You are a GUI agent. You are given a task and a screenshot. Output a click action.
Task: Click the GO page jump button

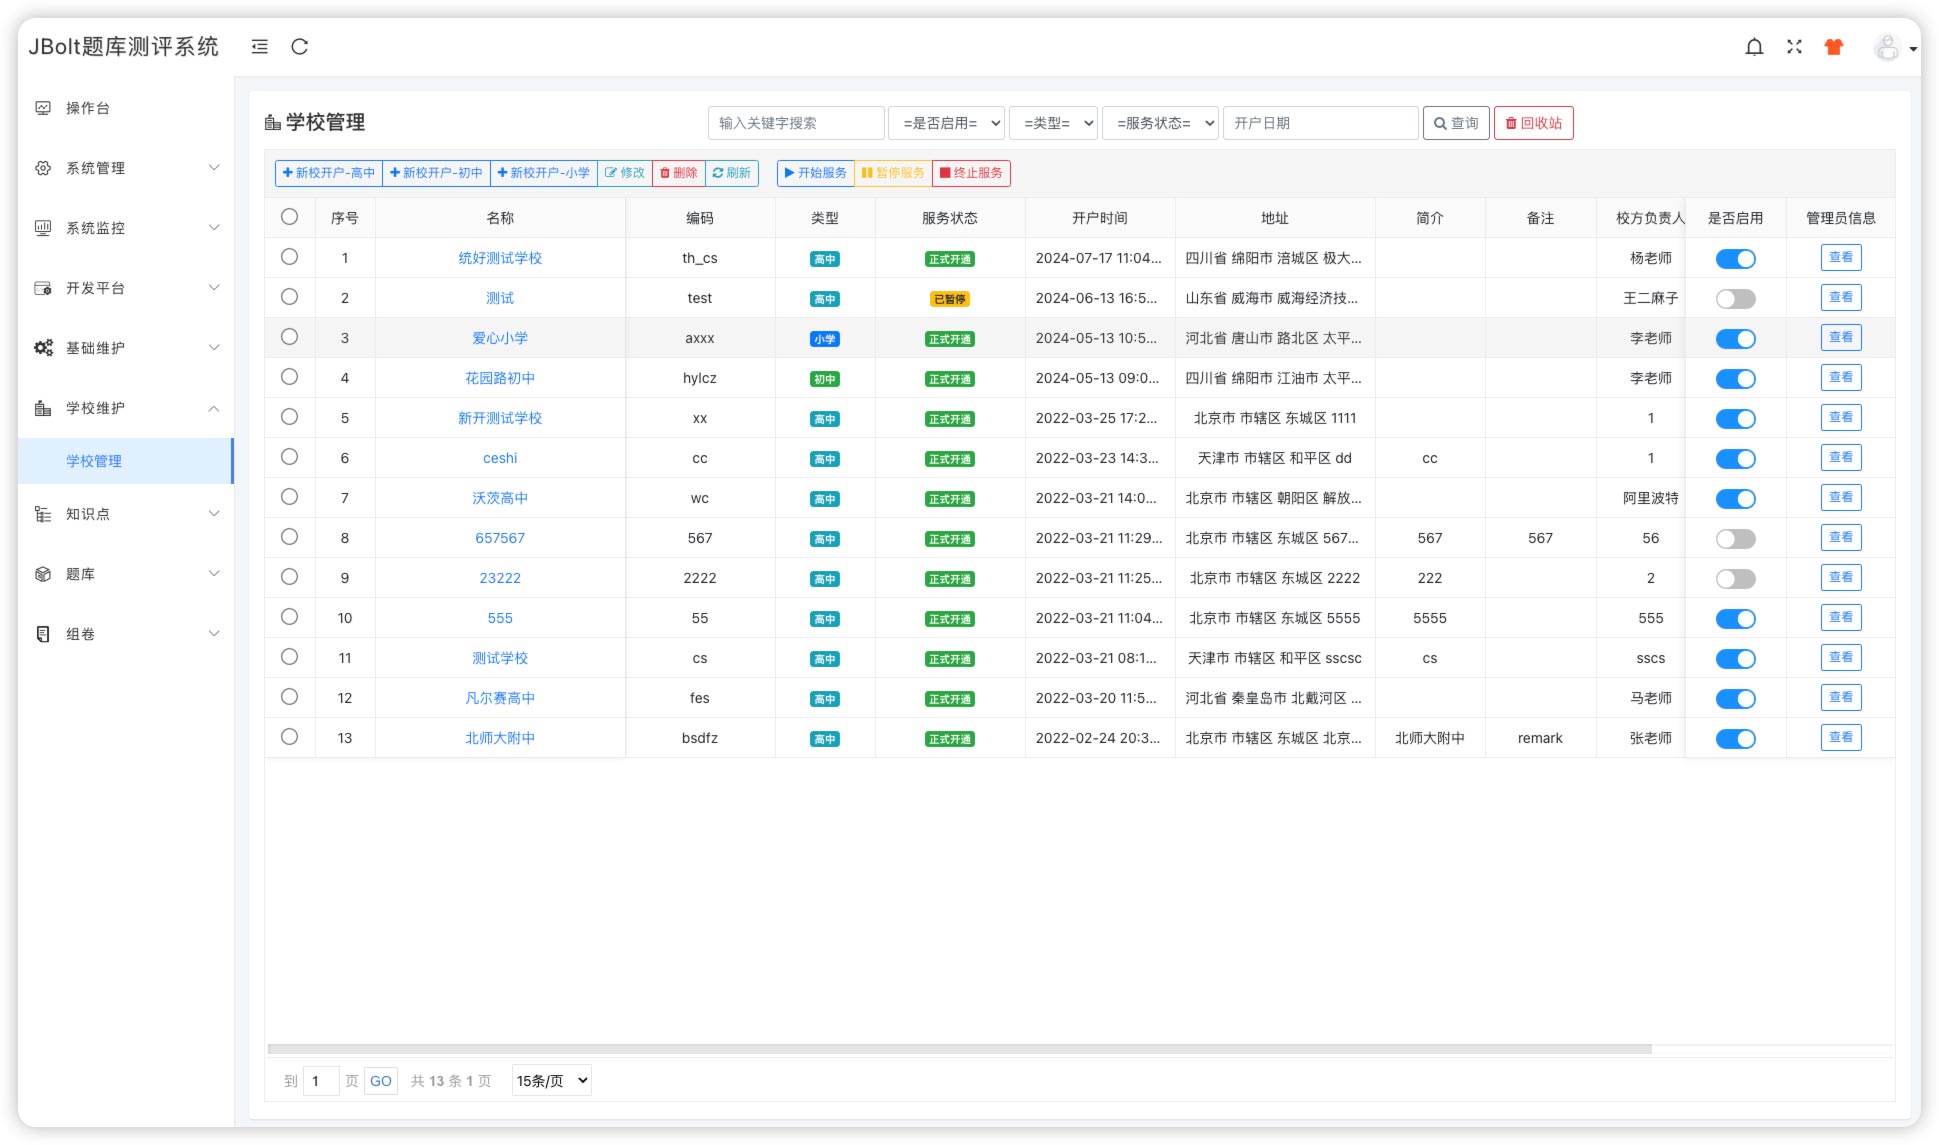point(381,1081)
